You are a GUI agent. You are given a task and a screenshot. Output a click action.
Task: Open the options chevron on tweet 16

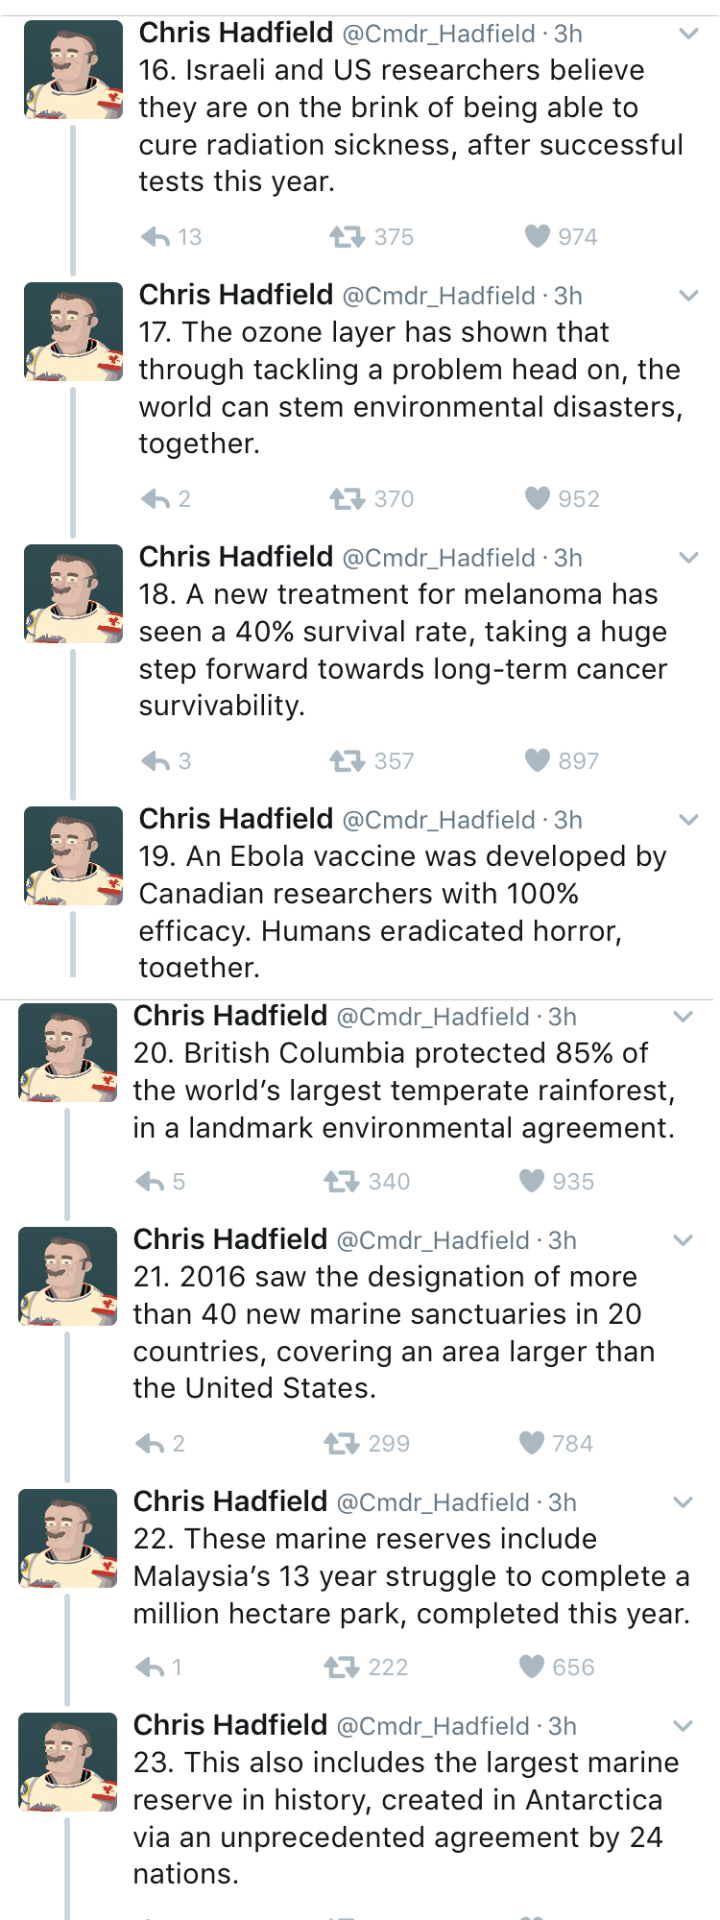point(688,34)
